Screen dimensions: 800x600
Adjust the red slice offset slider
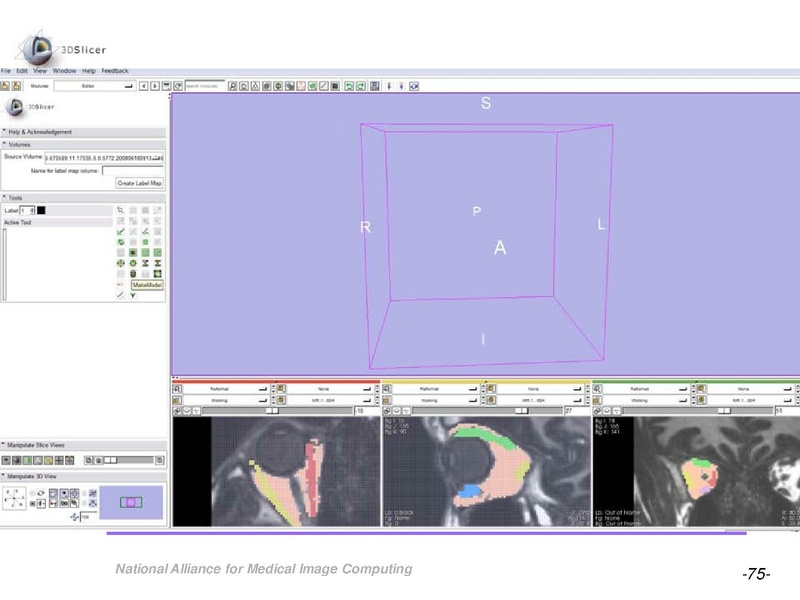click(277, 411)
